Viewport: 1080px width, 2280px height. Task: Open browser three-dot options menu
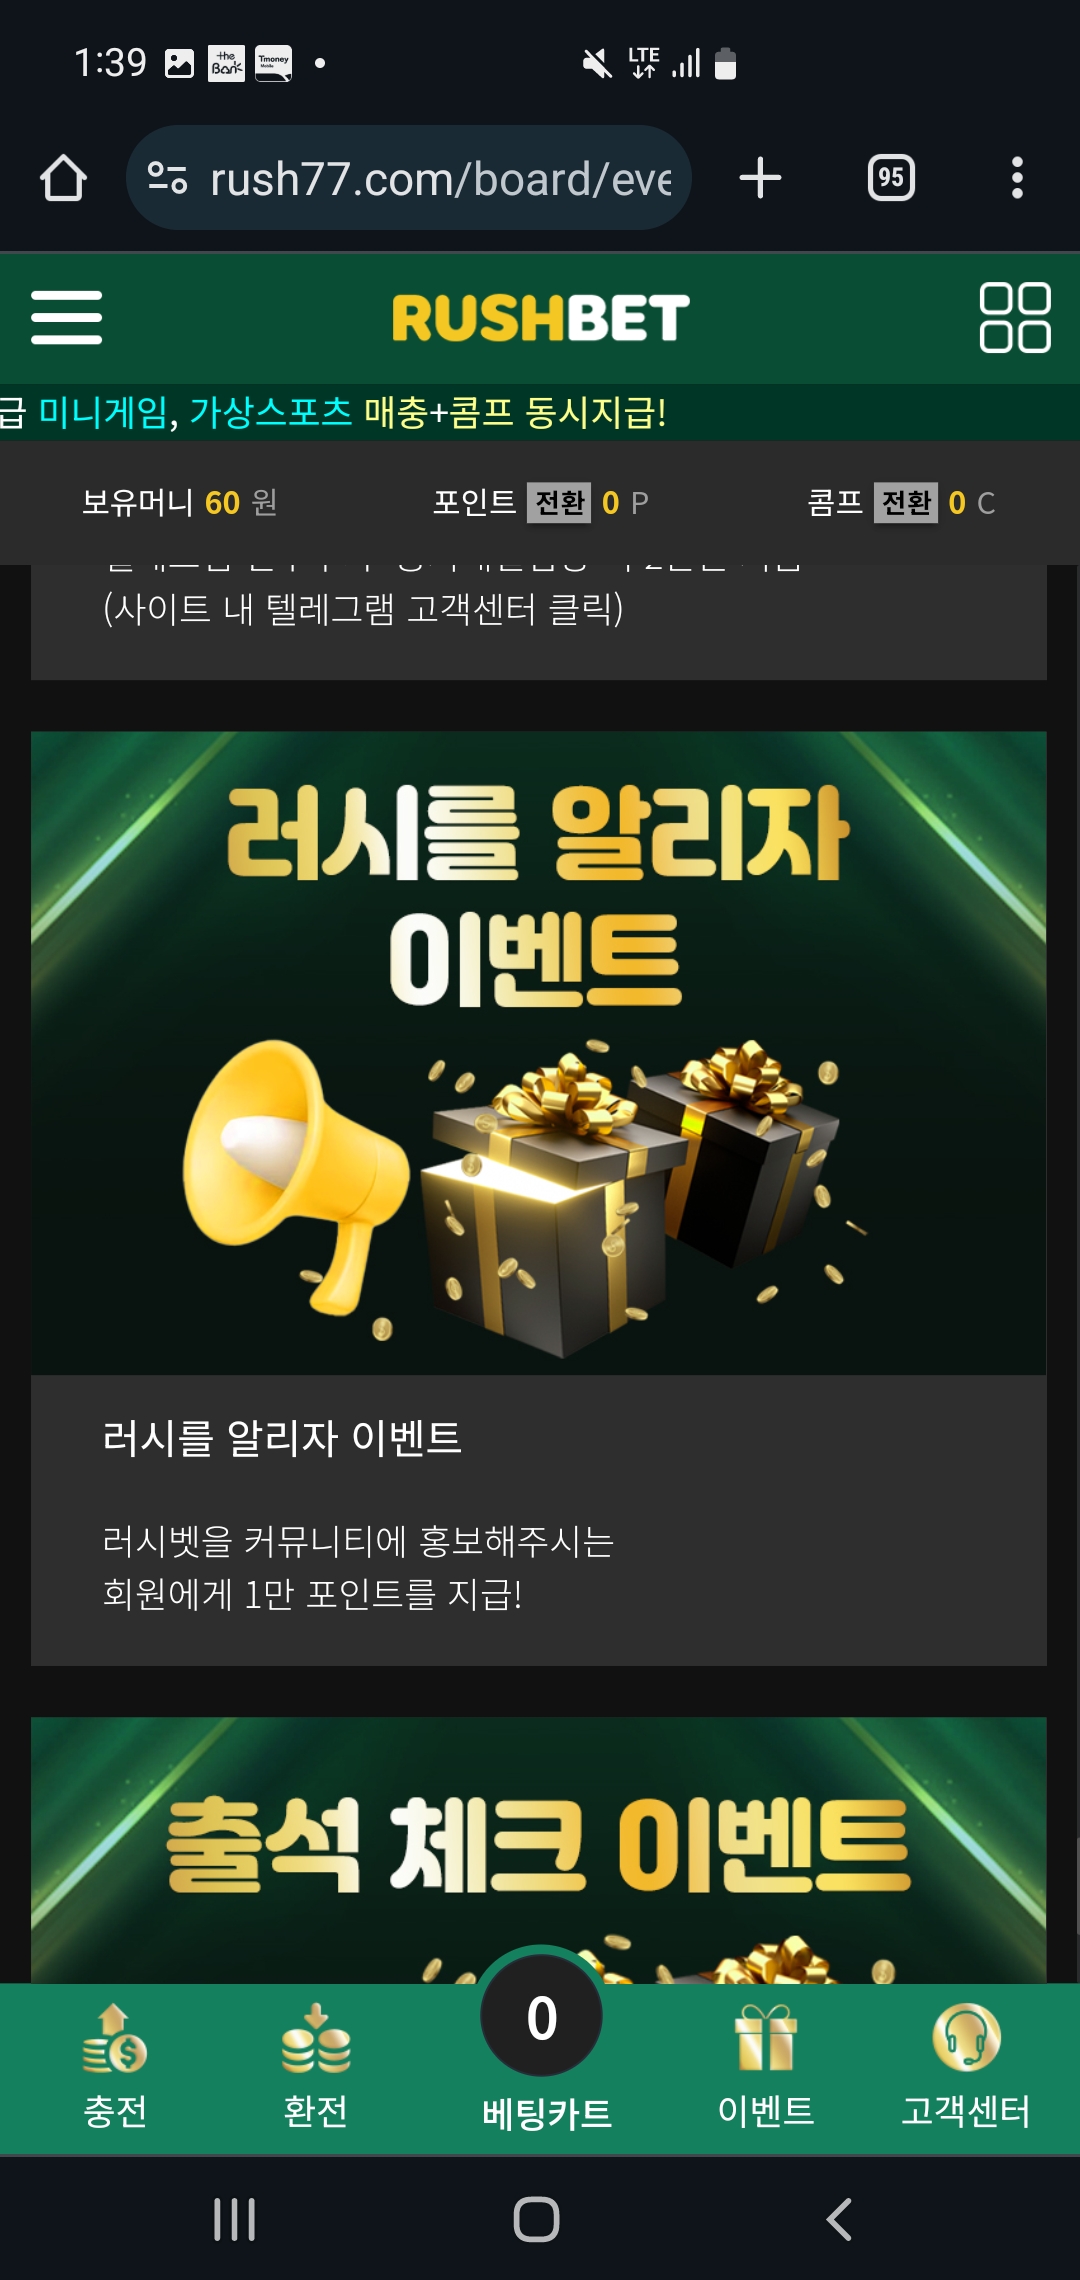pos(1017,178)
